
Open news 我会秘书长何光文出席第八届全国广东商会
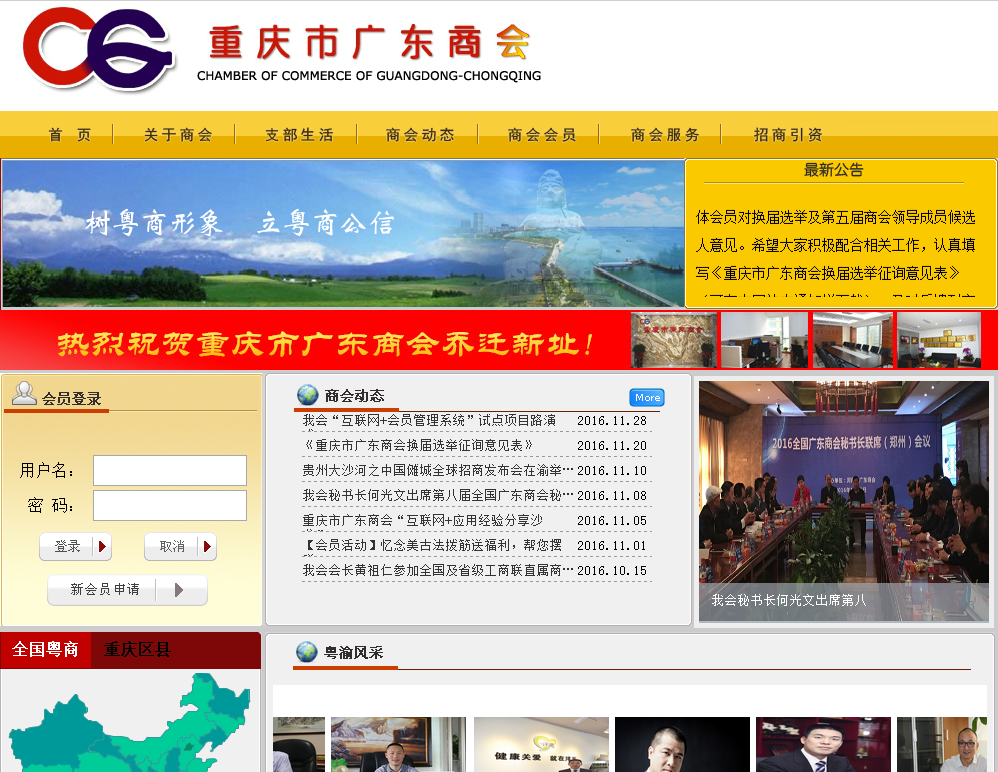(x=438, y=495)
